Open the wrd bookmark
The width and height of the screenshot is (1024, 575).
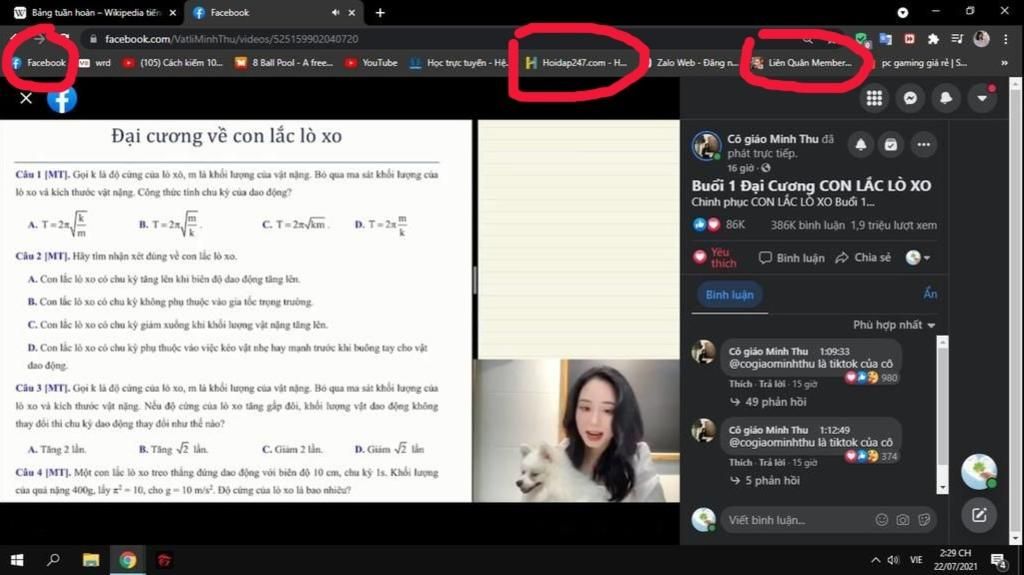[95, 63]
